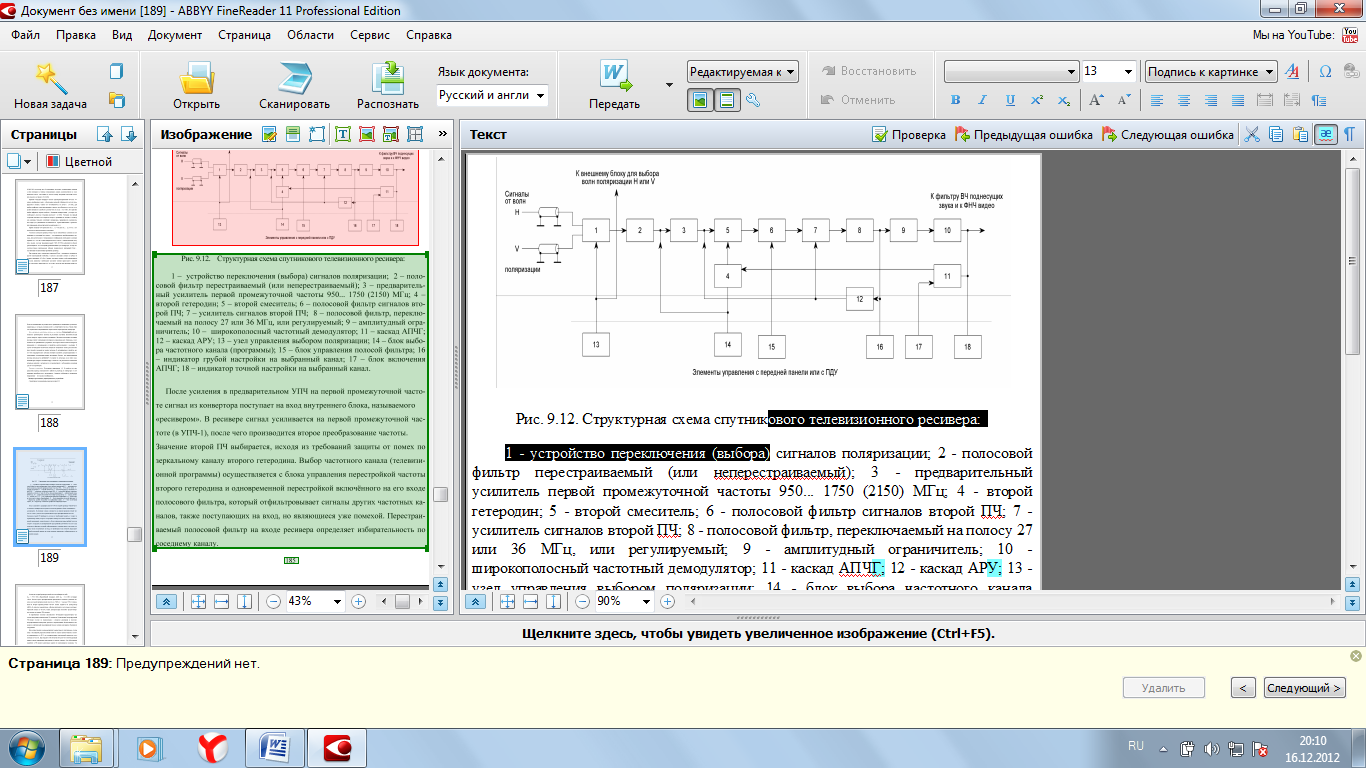Apply bold formatting

[955, 100]
